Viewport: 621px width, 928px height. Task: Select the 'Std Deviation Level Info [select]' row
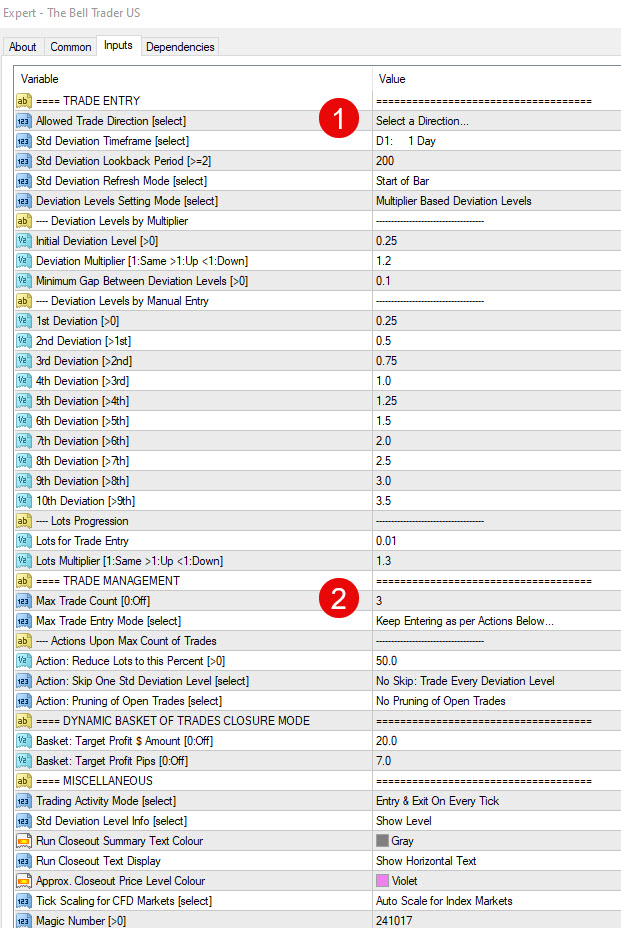317,821
